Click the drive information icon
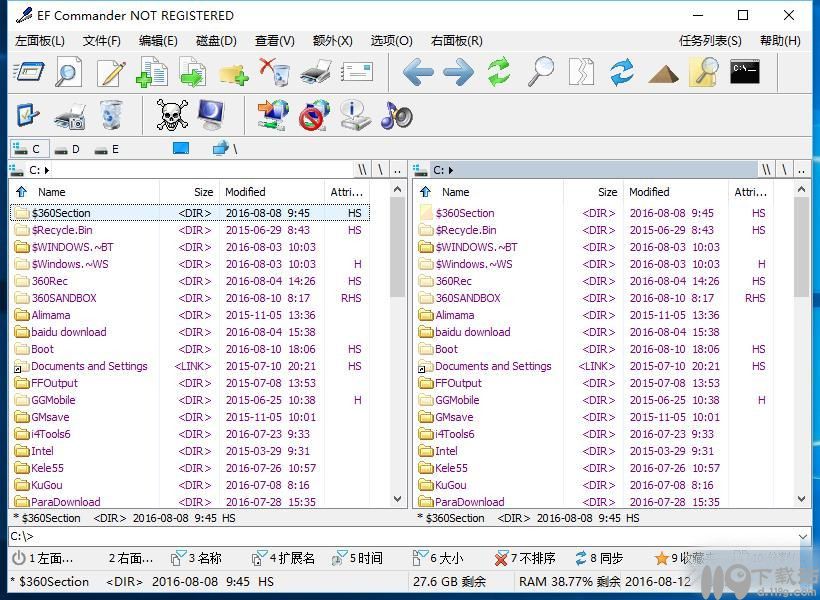Viewport: 820px width, 600px height. coord(355,115)
